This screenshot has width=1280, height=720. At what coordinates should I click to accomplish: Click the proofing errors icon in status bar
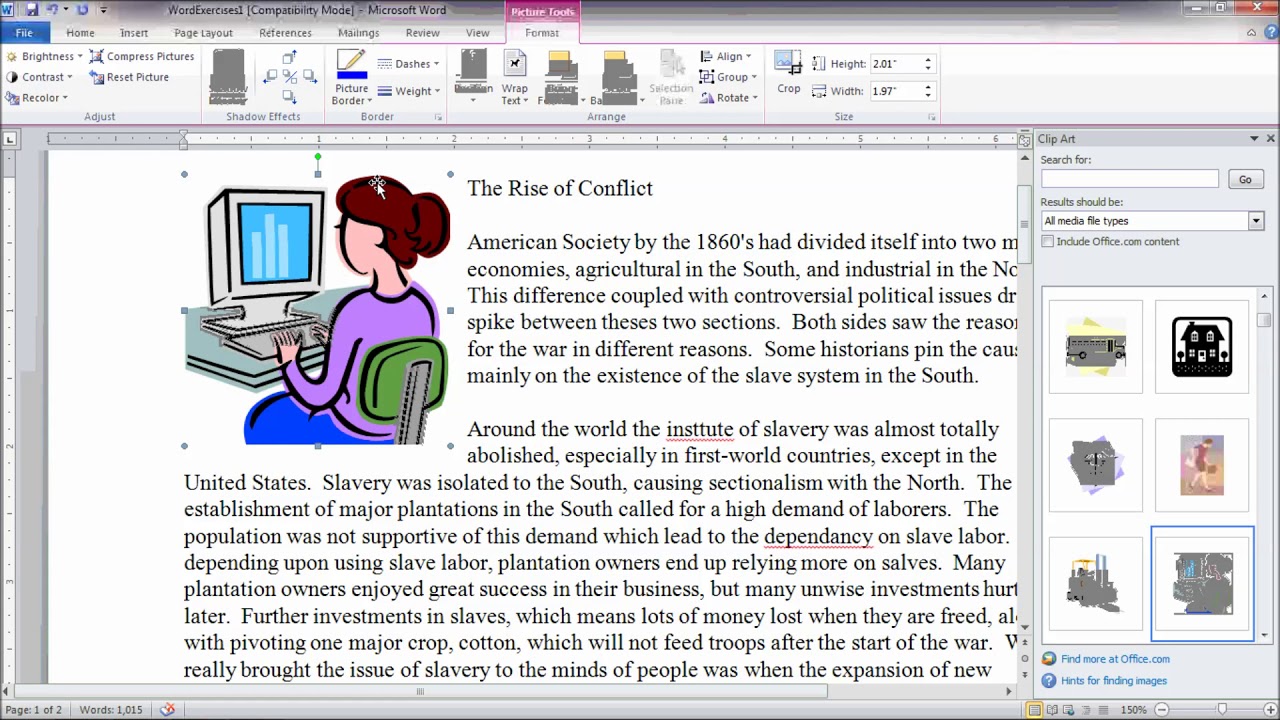pyautogui.click(x=167, y=710)
